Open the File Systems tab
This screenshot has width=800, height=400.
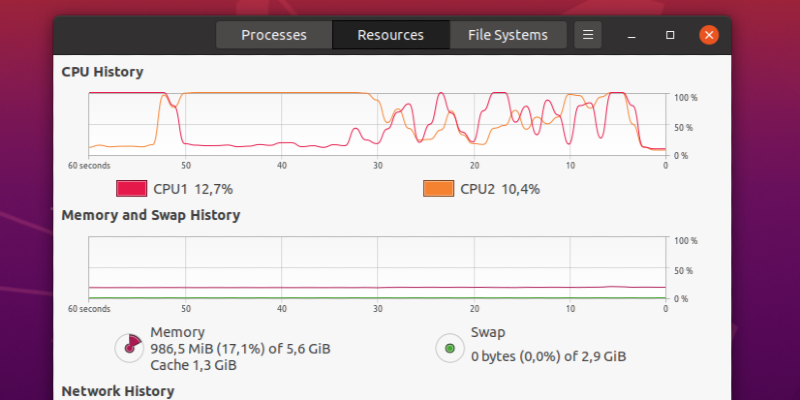tap(508, 35)
